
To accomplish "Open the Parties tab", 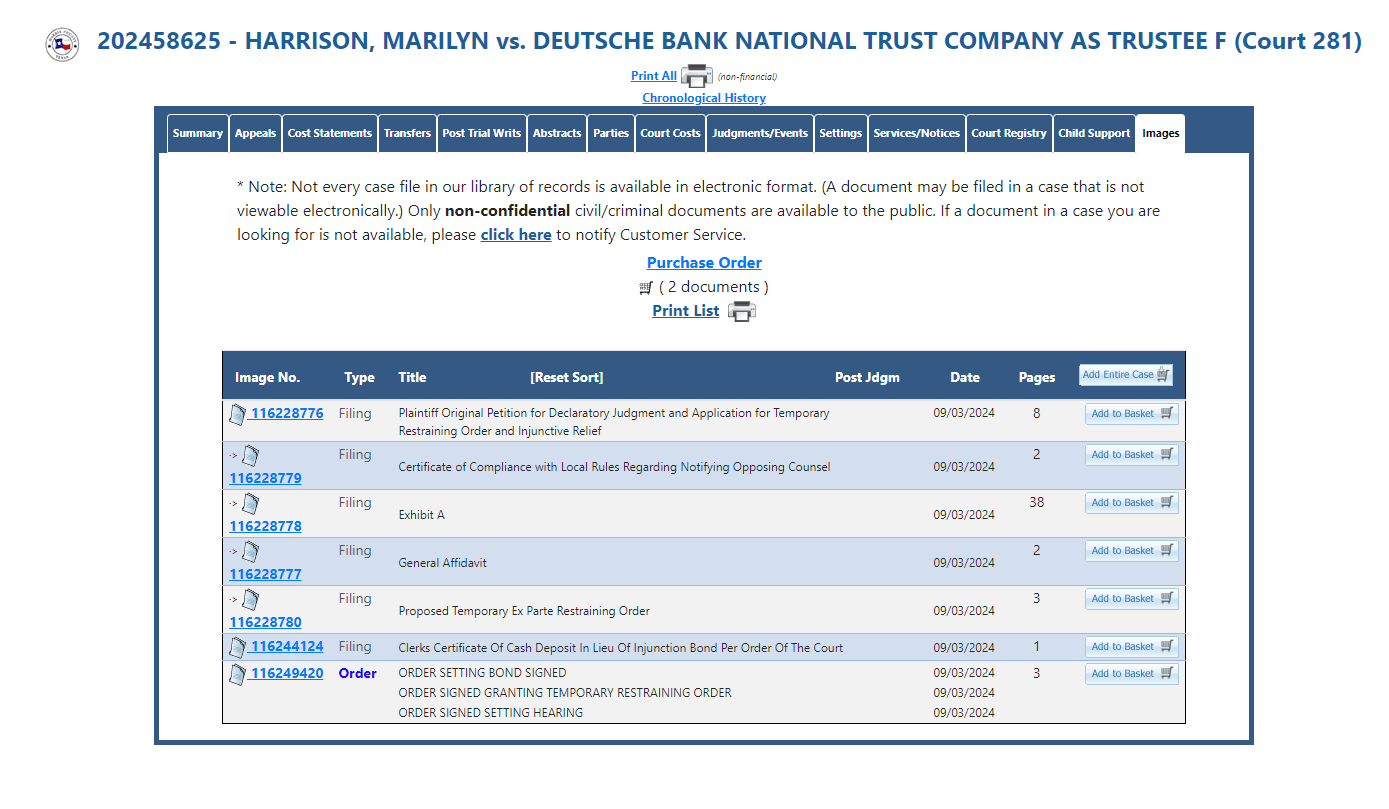I will pos(611,134).
